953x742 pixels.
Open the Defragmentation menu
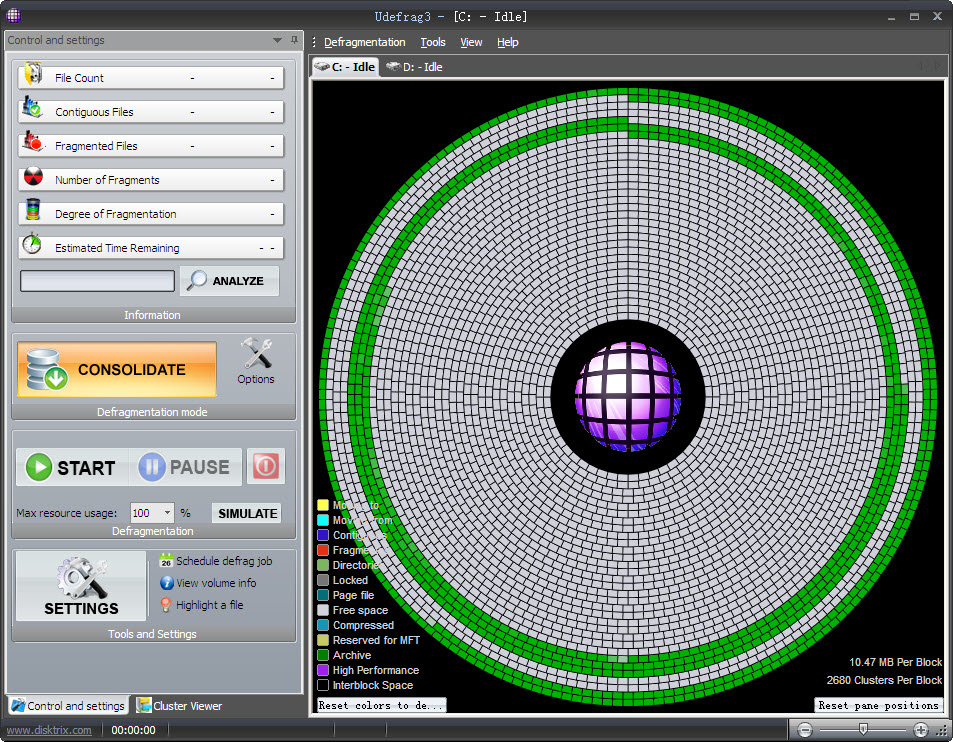click(x=364, y=42)
